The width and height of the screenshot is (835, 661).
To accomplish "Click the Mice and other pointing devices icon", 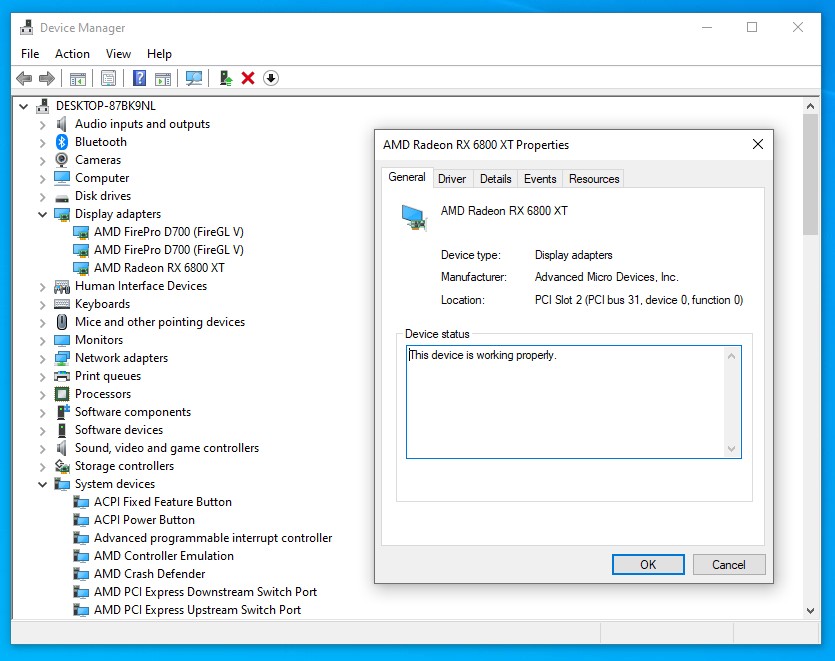I will coord(62,322).
